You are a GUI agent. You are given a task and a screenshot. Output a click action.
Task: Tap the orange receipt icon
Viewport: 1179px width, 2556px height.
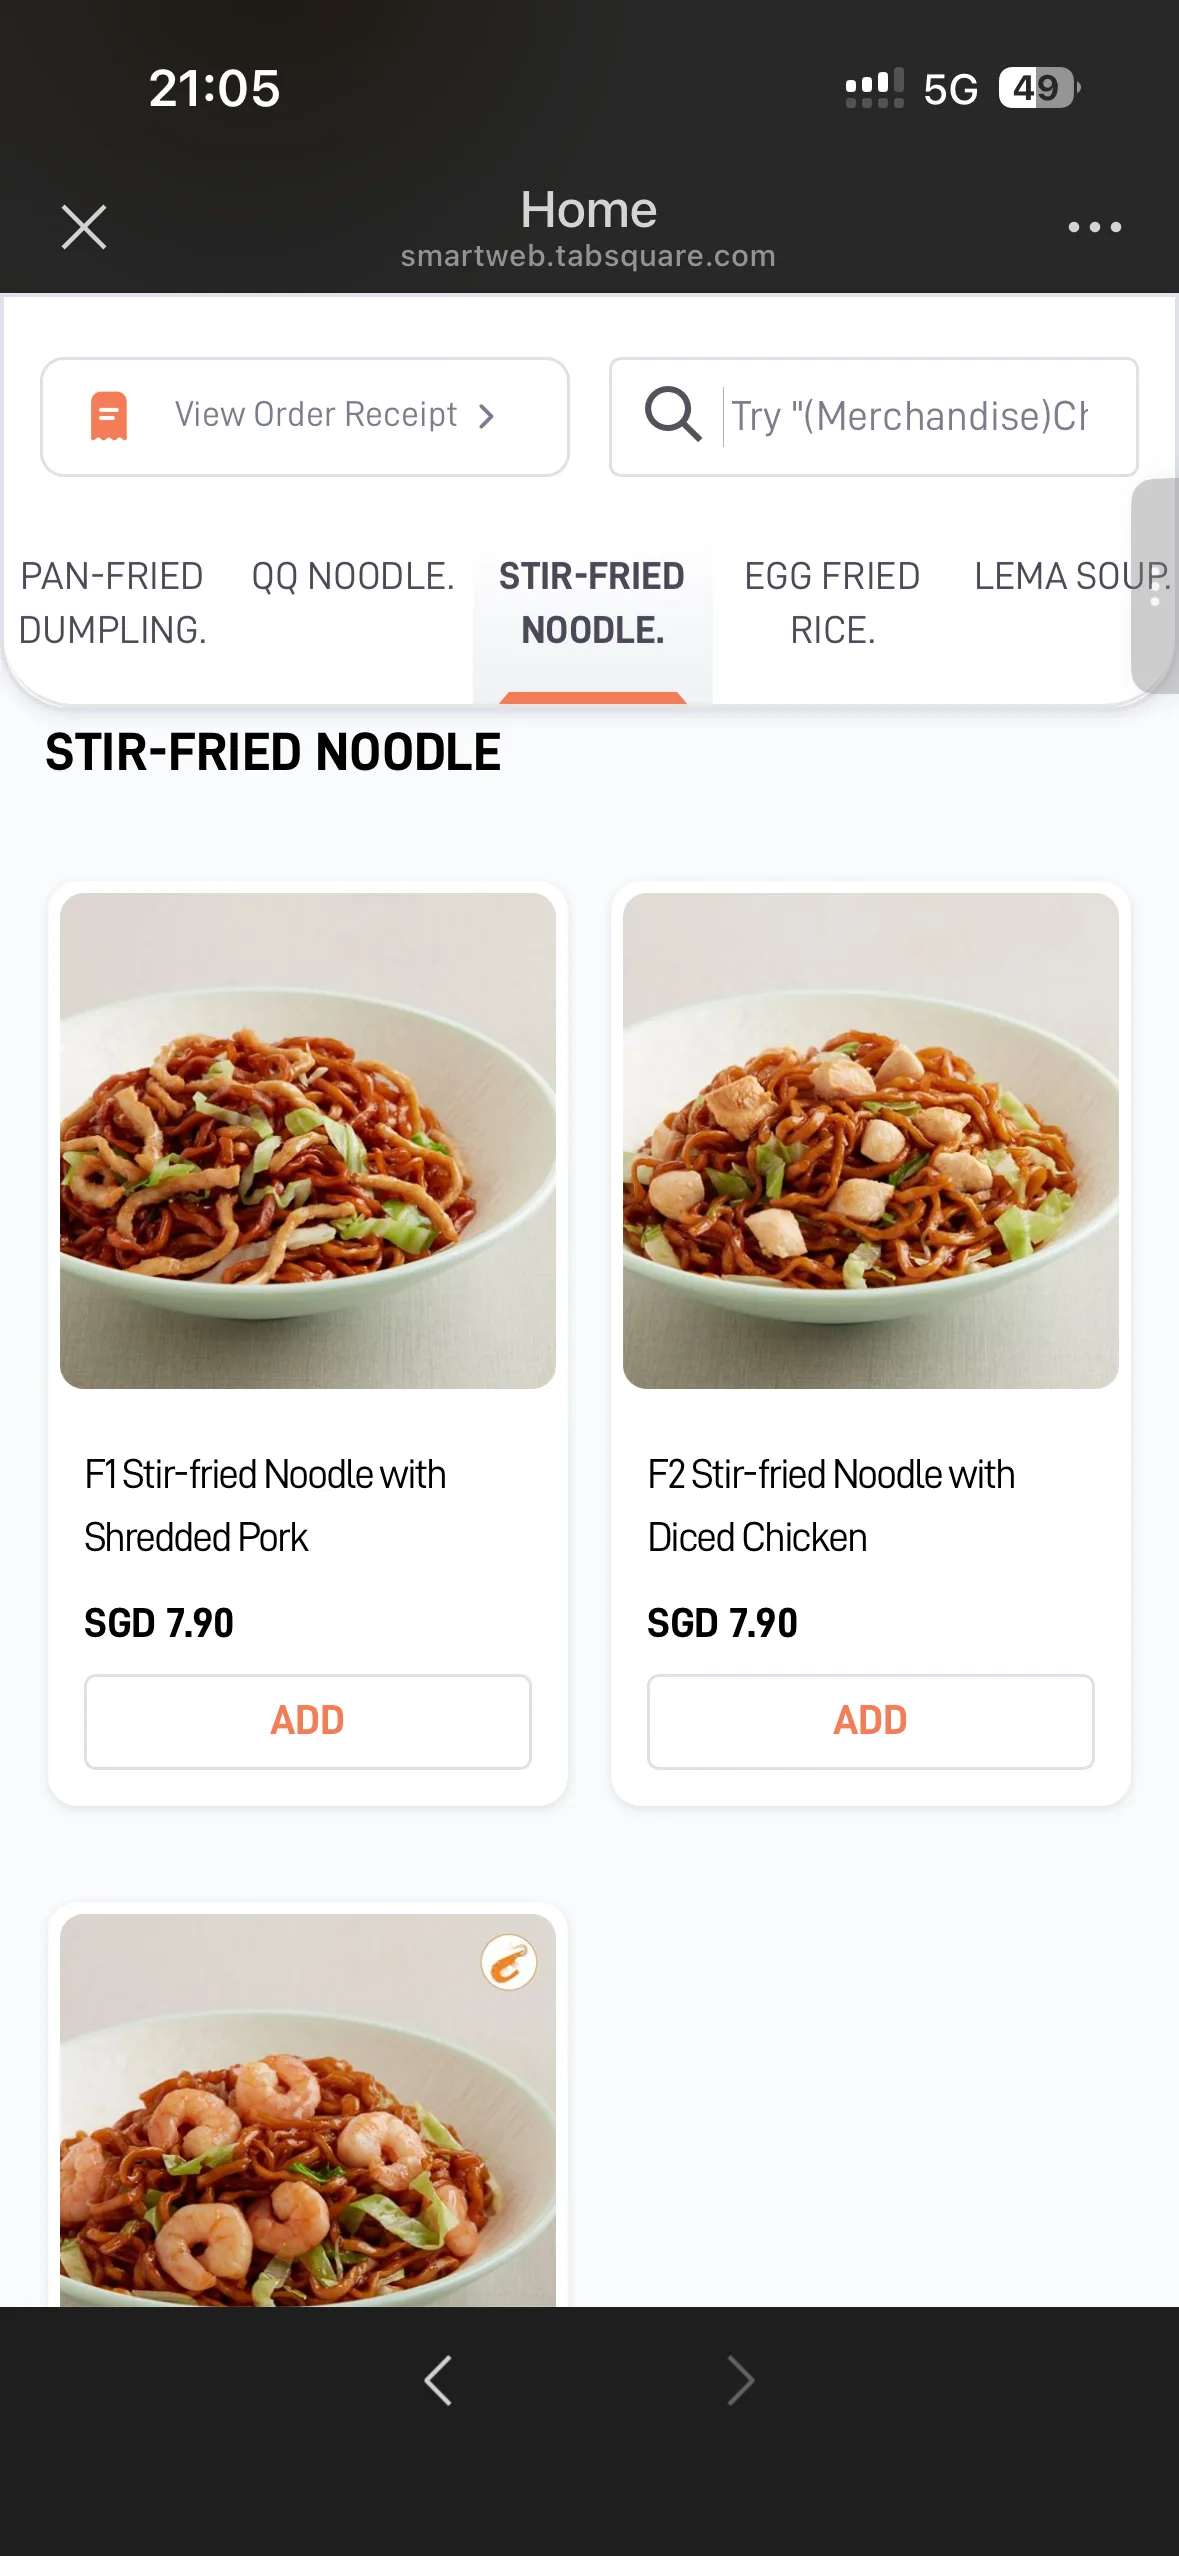109,416
